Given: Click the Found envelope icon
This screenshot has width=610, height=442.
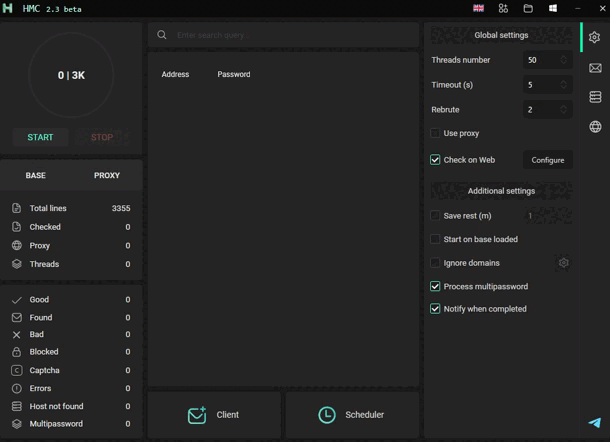Looking at the screenshot, I should (16, 317).
